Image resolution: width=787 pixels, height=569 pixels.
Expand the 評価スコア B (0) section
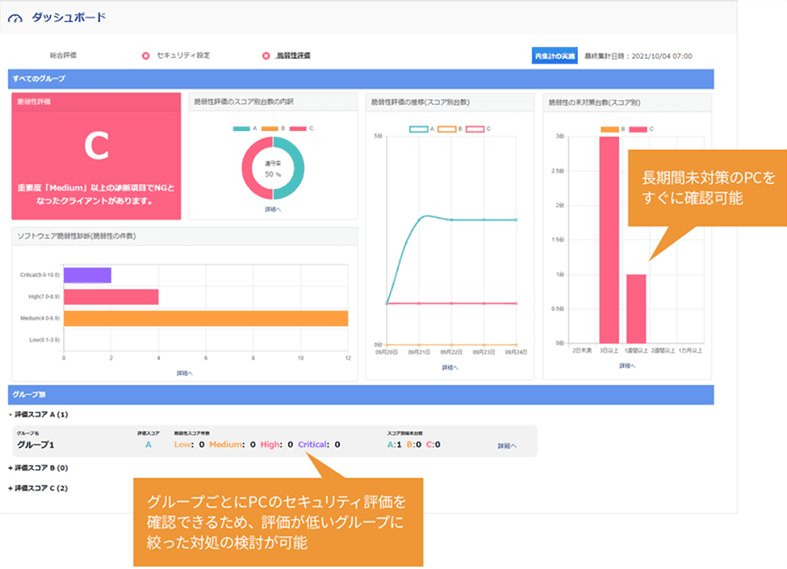(x=38, y=468)
